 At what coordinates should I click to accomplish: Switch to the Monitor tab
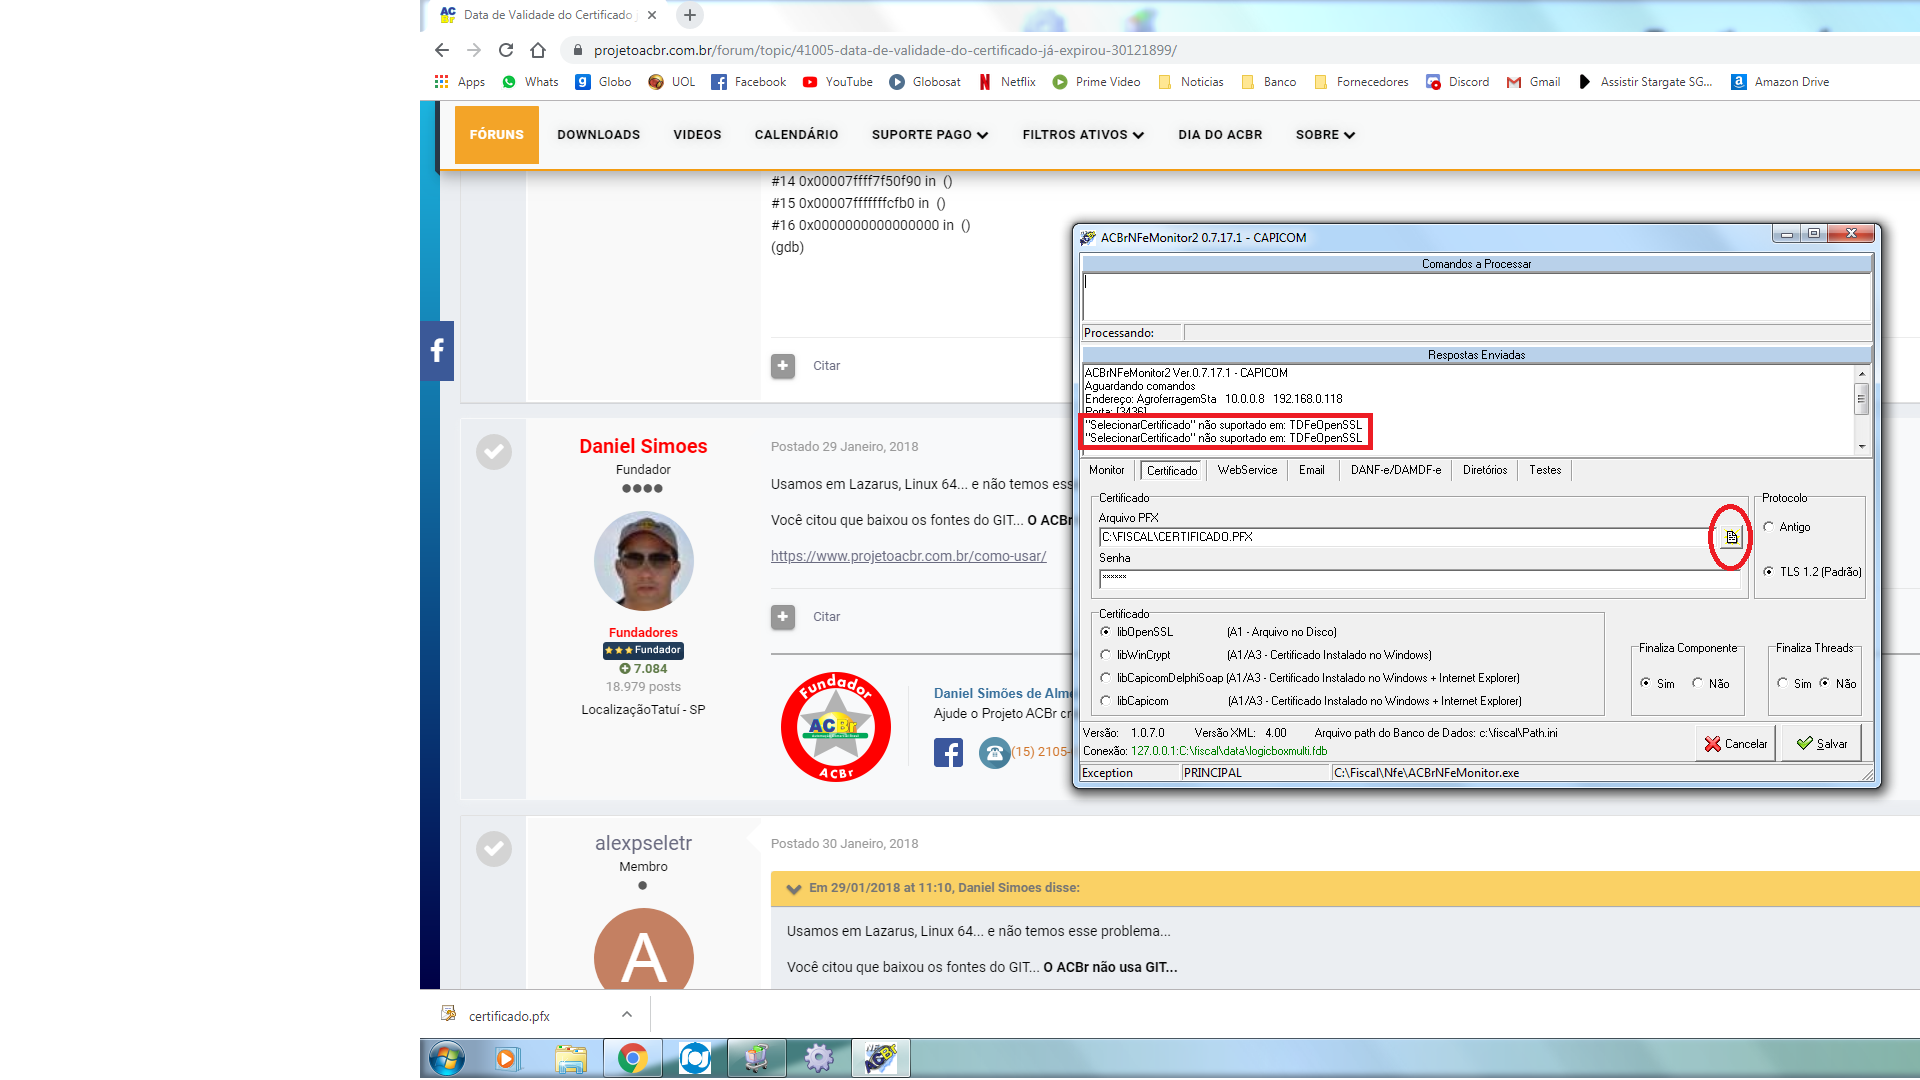pyautogui.click(x=1107, y=470)
